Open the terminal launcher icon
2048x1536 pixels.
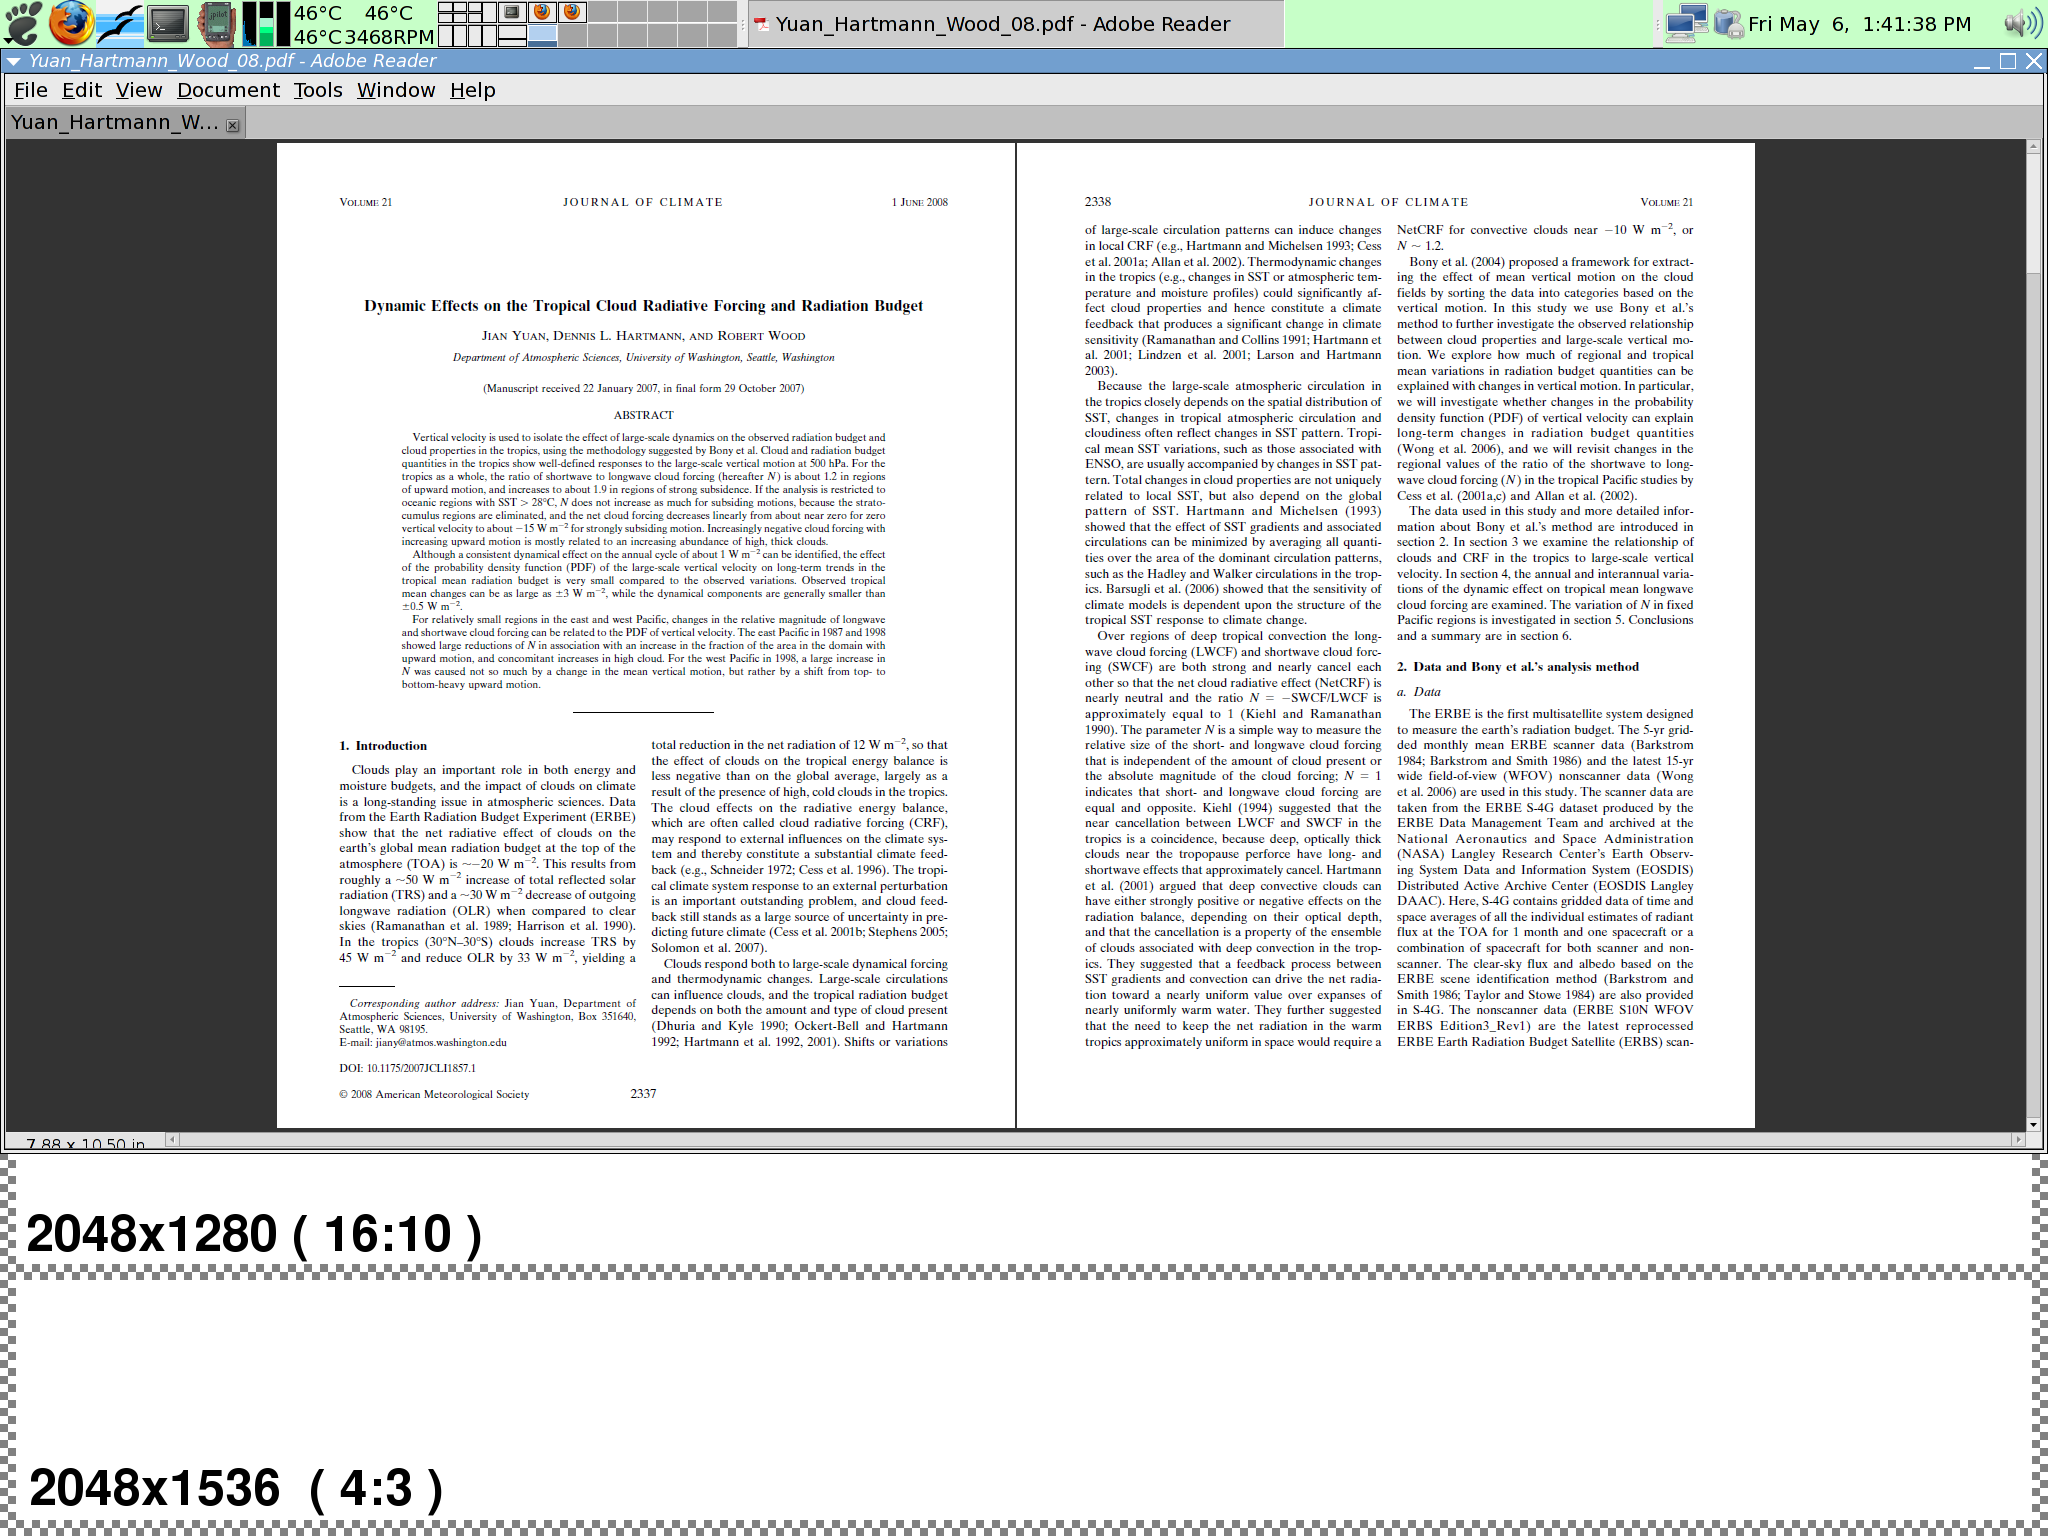(x=168, y=23)
